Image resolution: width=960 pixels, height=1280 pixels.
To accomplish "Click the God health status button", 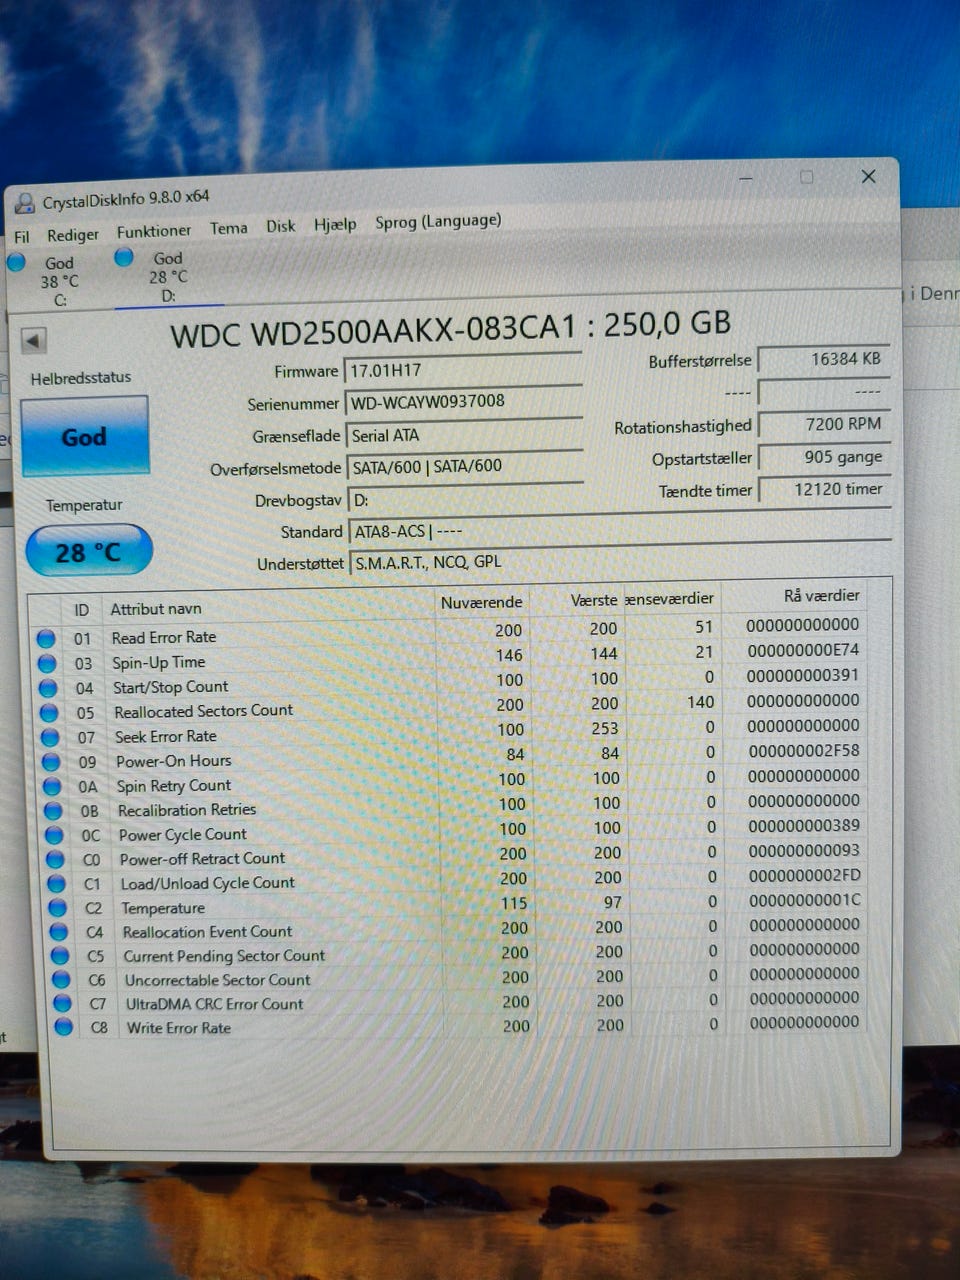I will pyautogui.click(x=84, y=436).
